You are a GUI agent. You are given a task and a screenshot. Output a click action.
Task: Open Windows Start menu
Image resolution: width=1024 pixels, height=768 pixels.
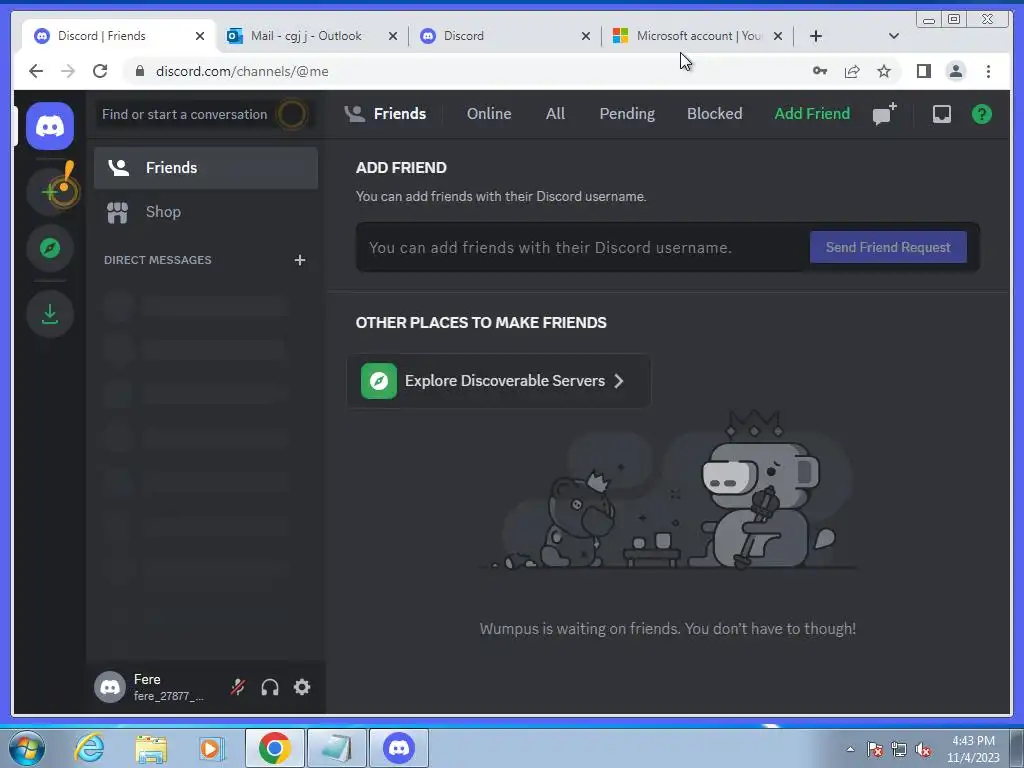pos(27,748)
